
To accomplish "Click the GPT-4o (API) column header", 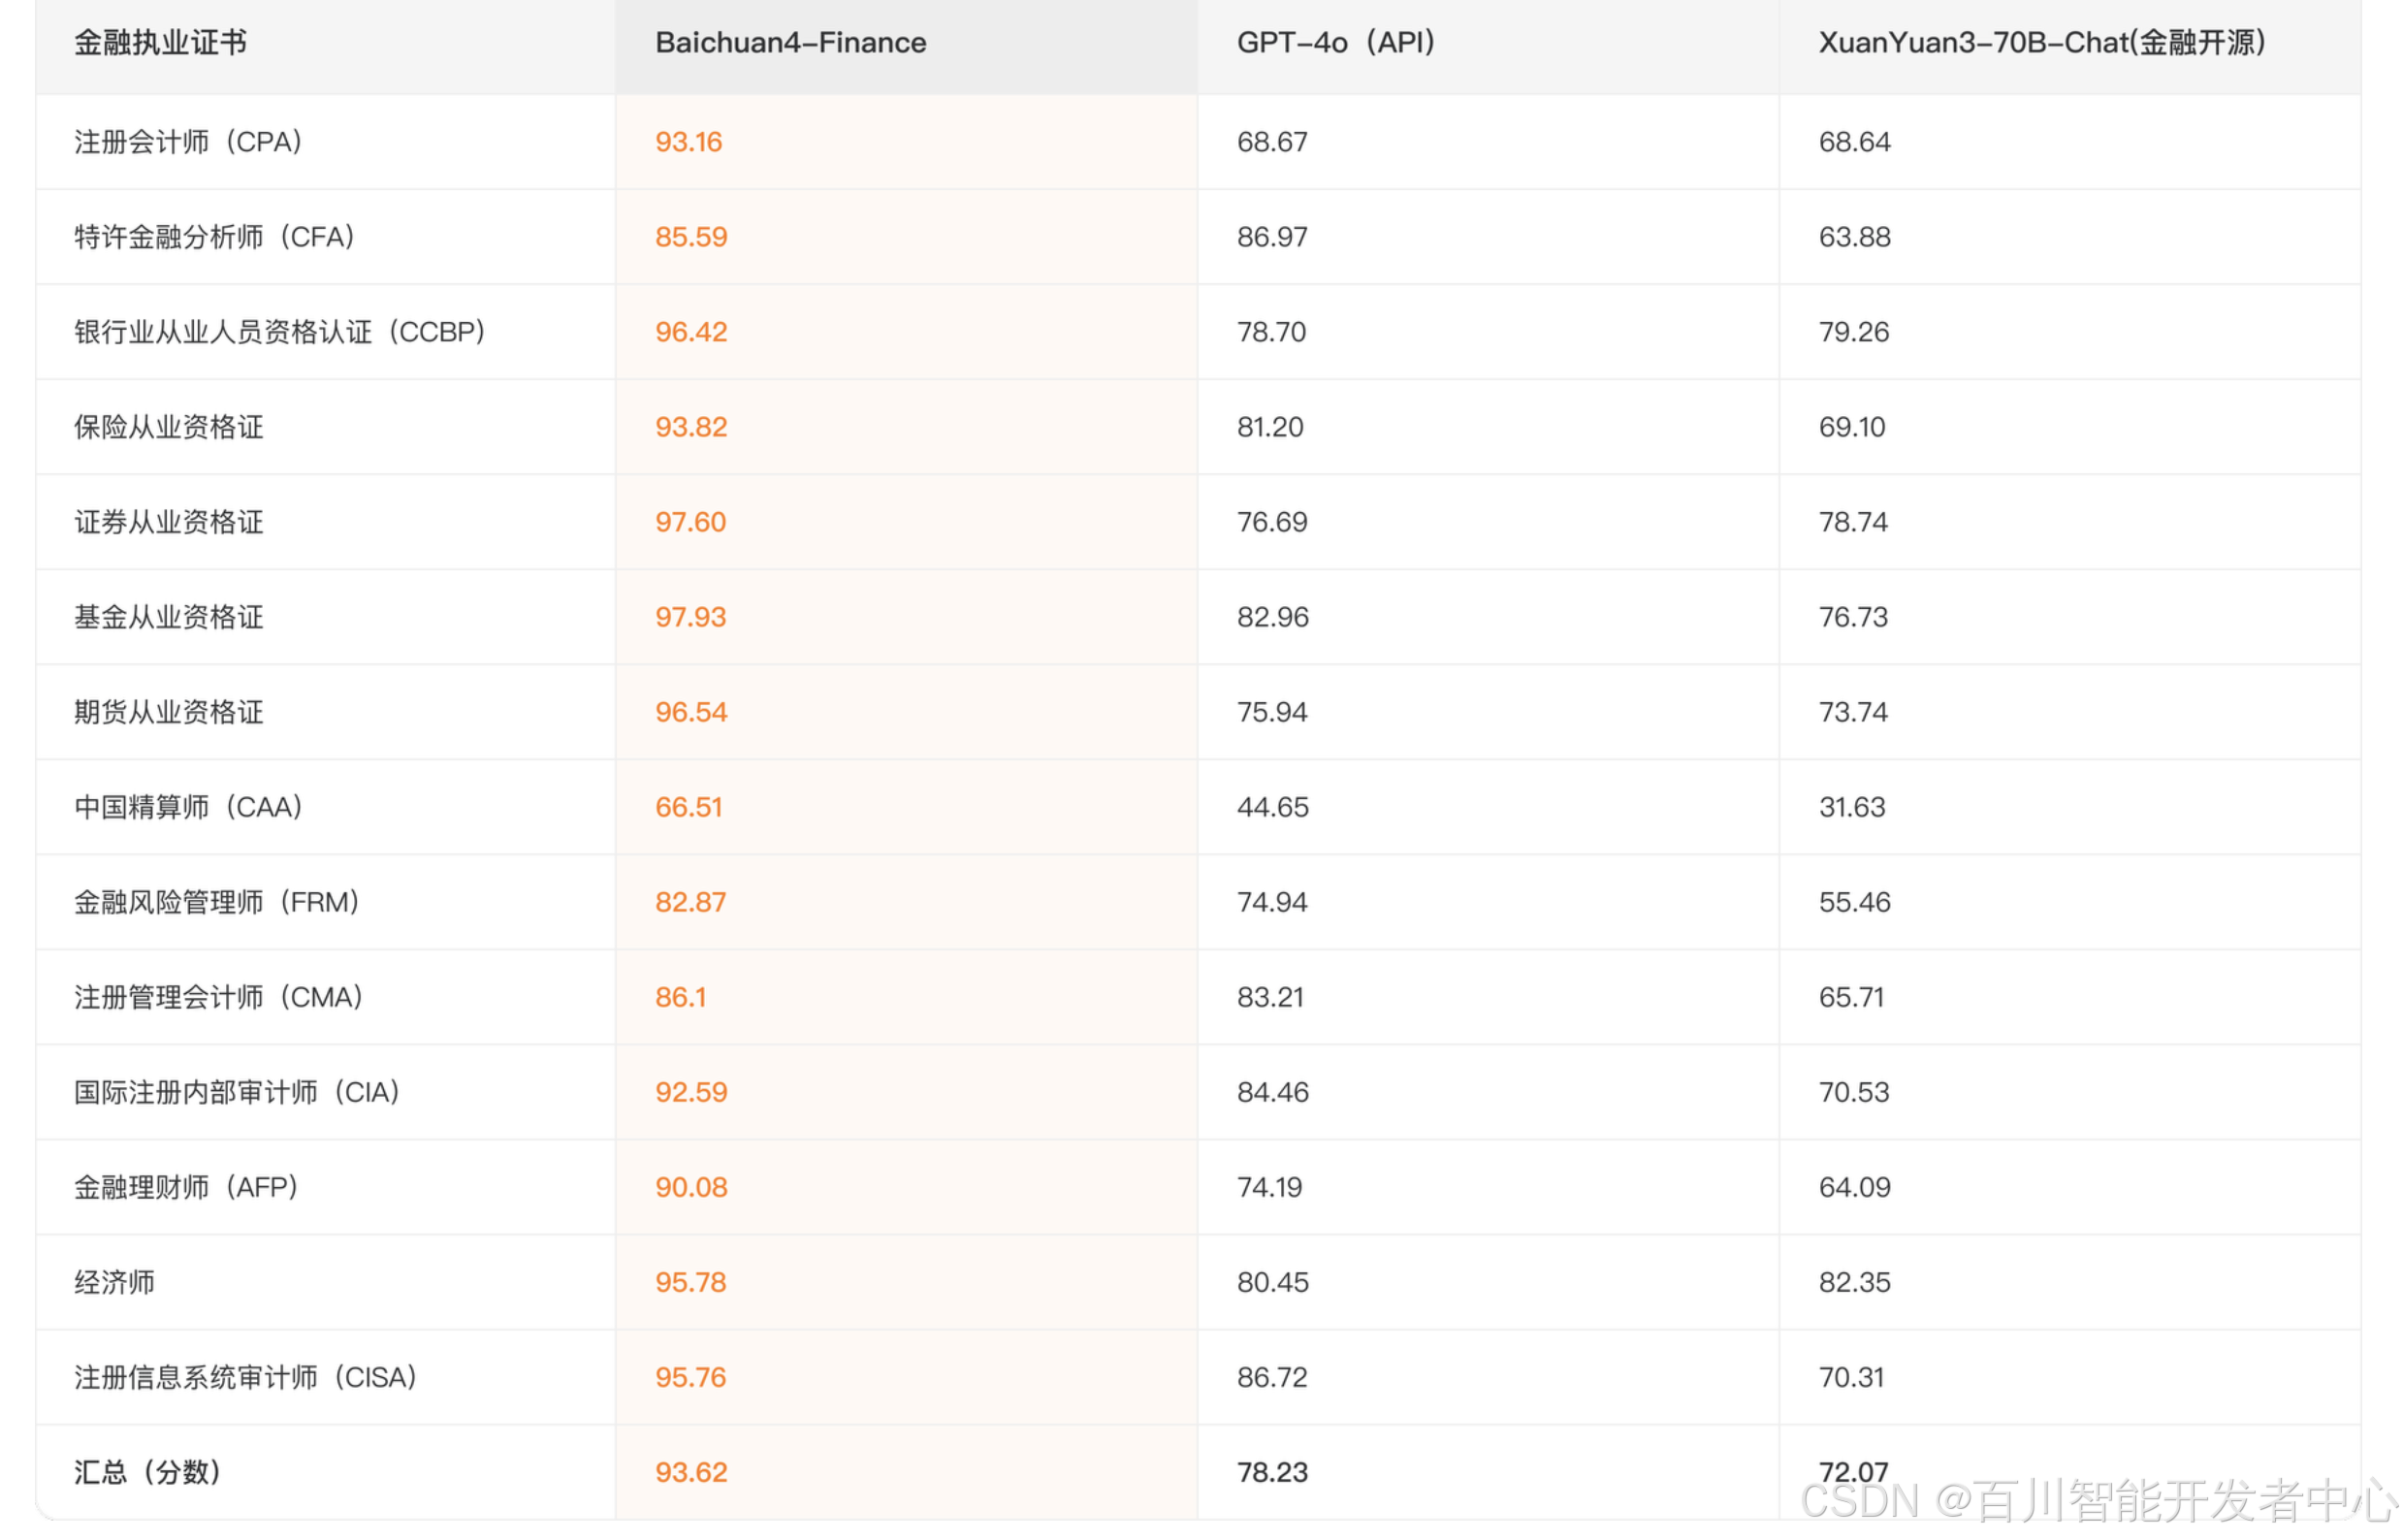I will [x=1336, y=43].
